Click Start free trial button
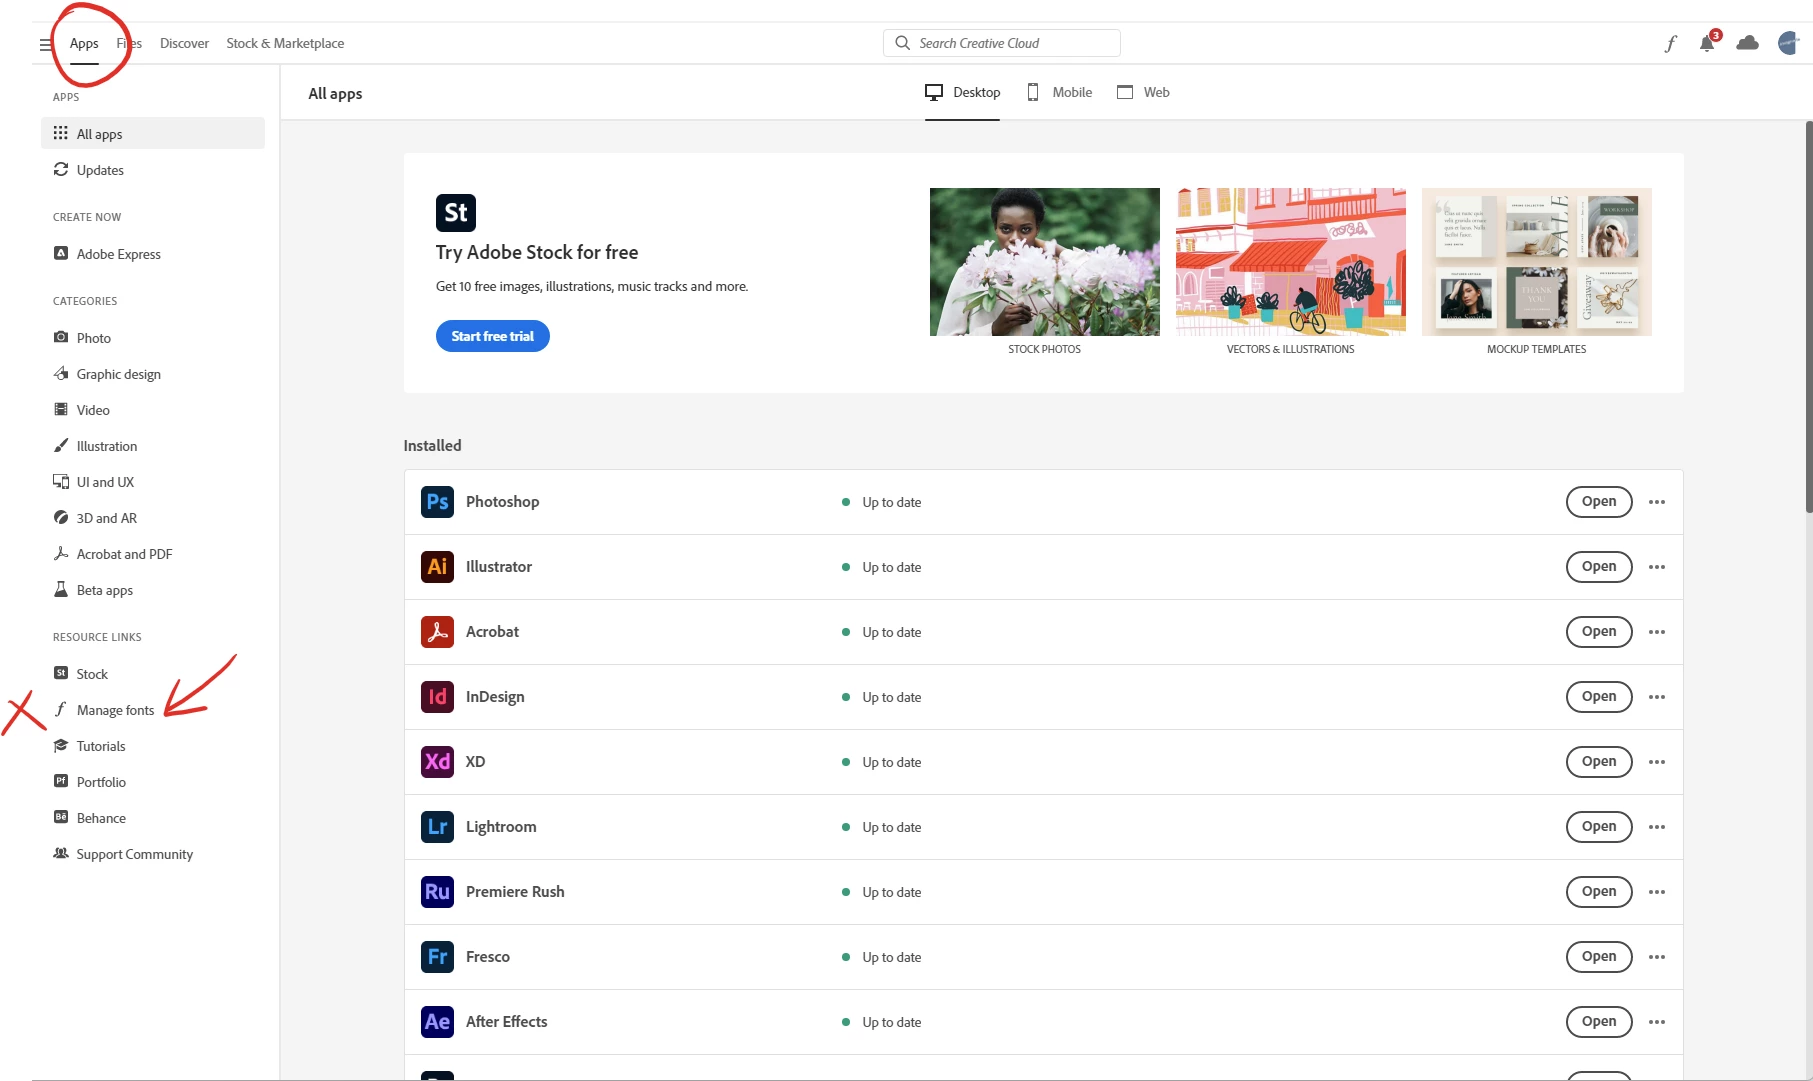1813x1081 pixels. (x=493, y=336)
